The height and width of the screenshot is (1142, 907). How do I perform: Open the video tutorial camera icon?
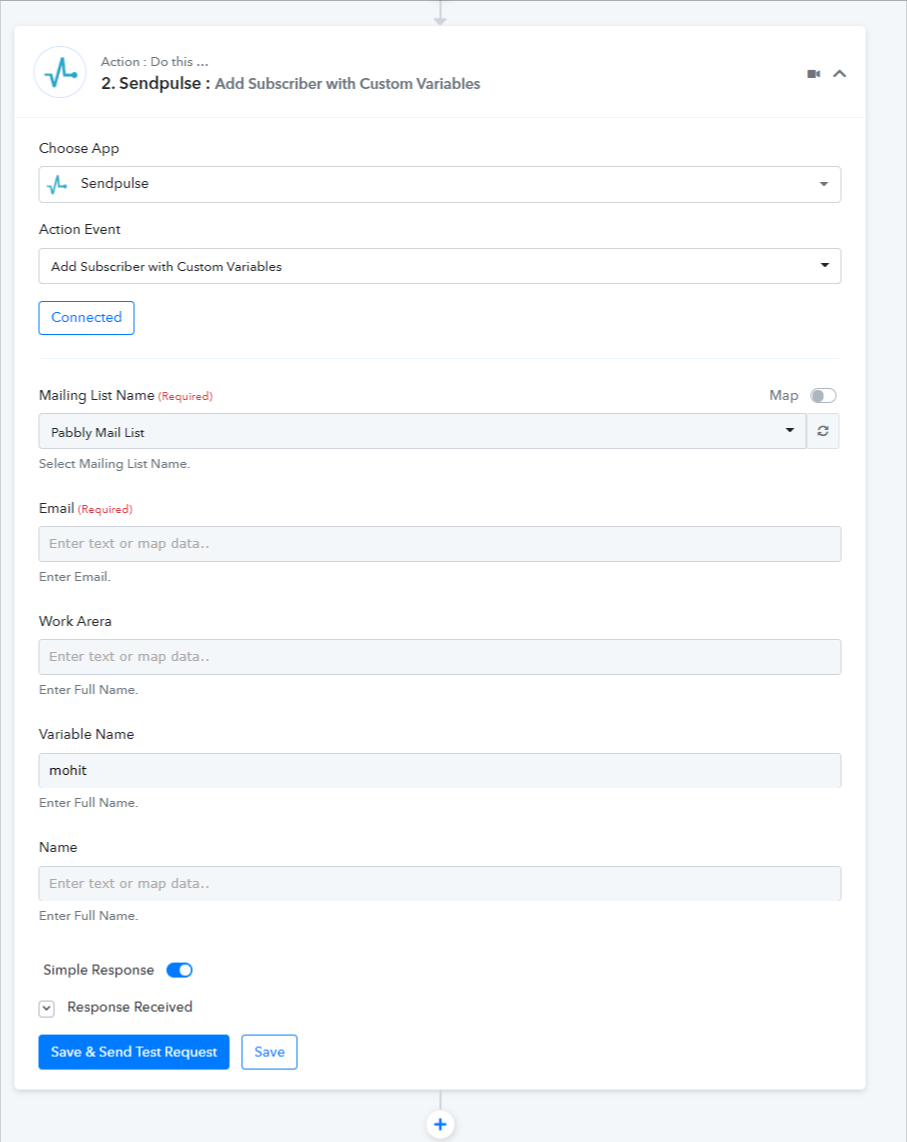click(x=814, y=74)
